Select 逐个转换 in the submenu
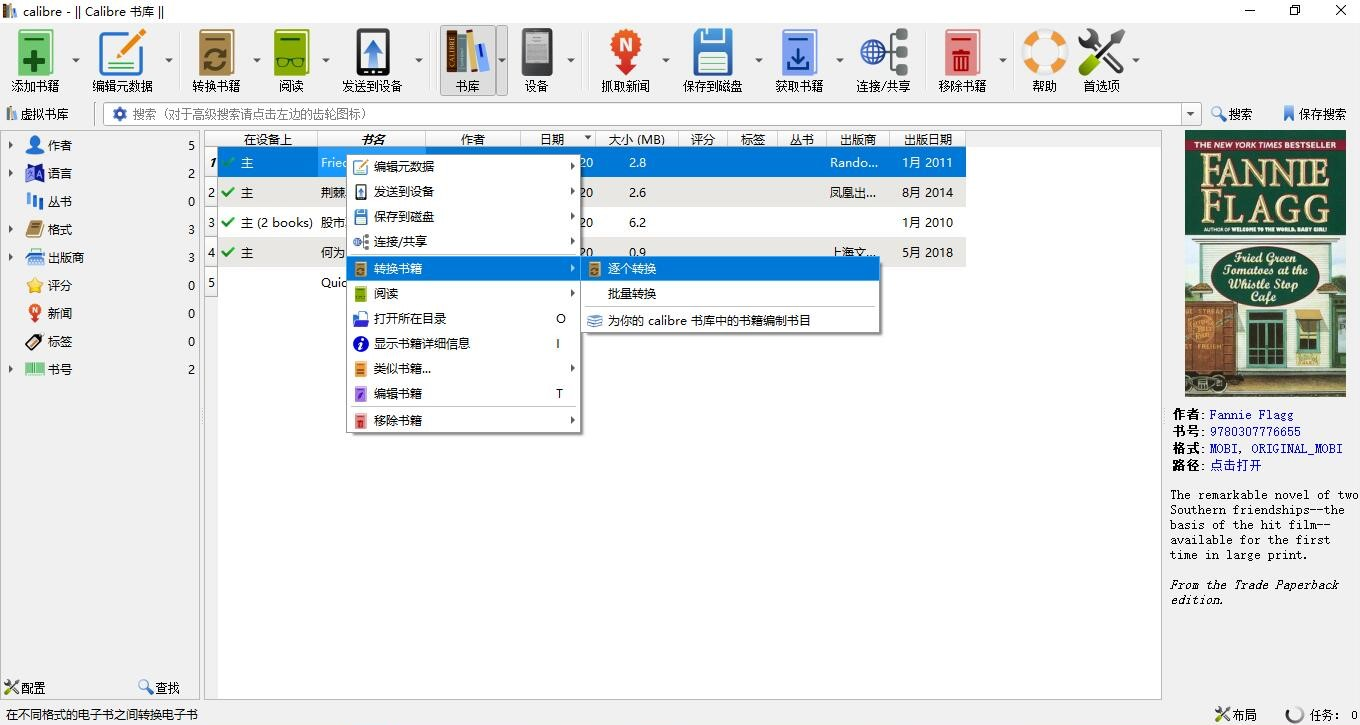The image size is (1360, 725). click(730, 268)
